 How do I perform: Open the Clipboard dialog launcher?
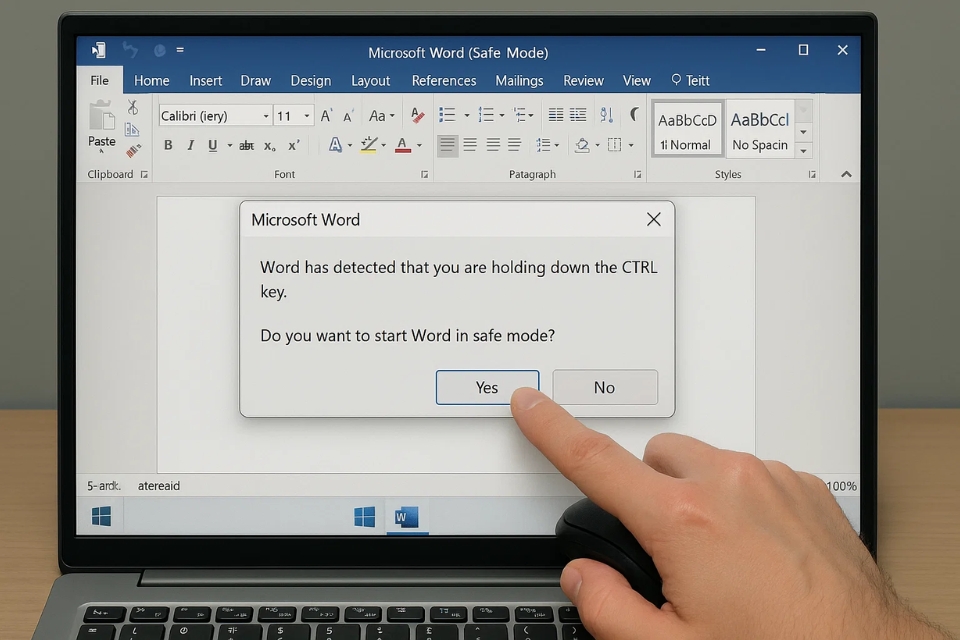(145, 174)
